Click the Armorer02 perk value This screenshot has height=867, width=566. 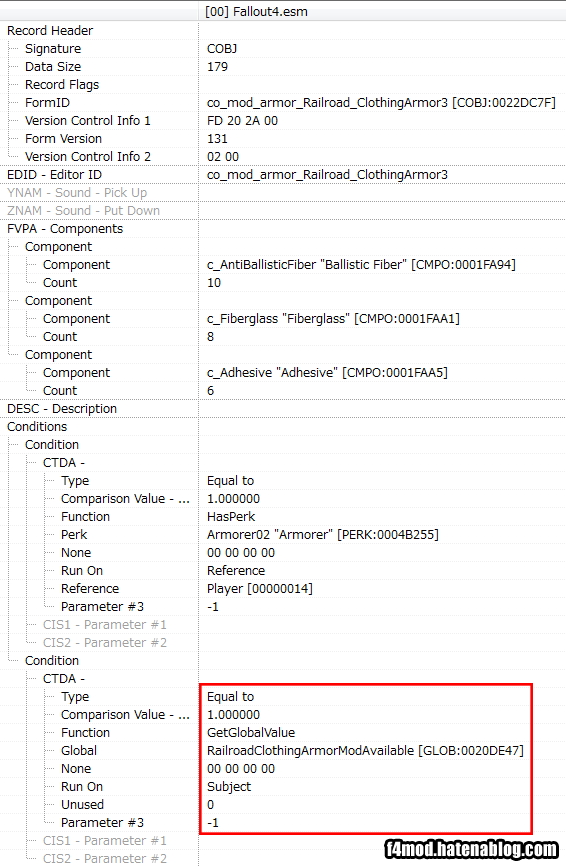click(x=323, y=535)
